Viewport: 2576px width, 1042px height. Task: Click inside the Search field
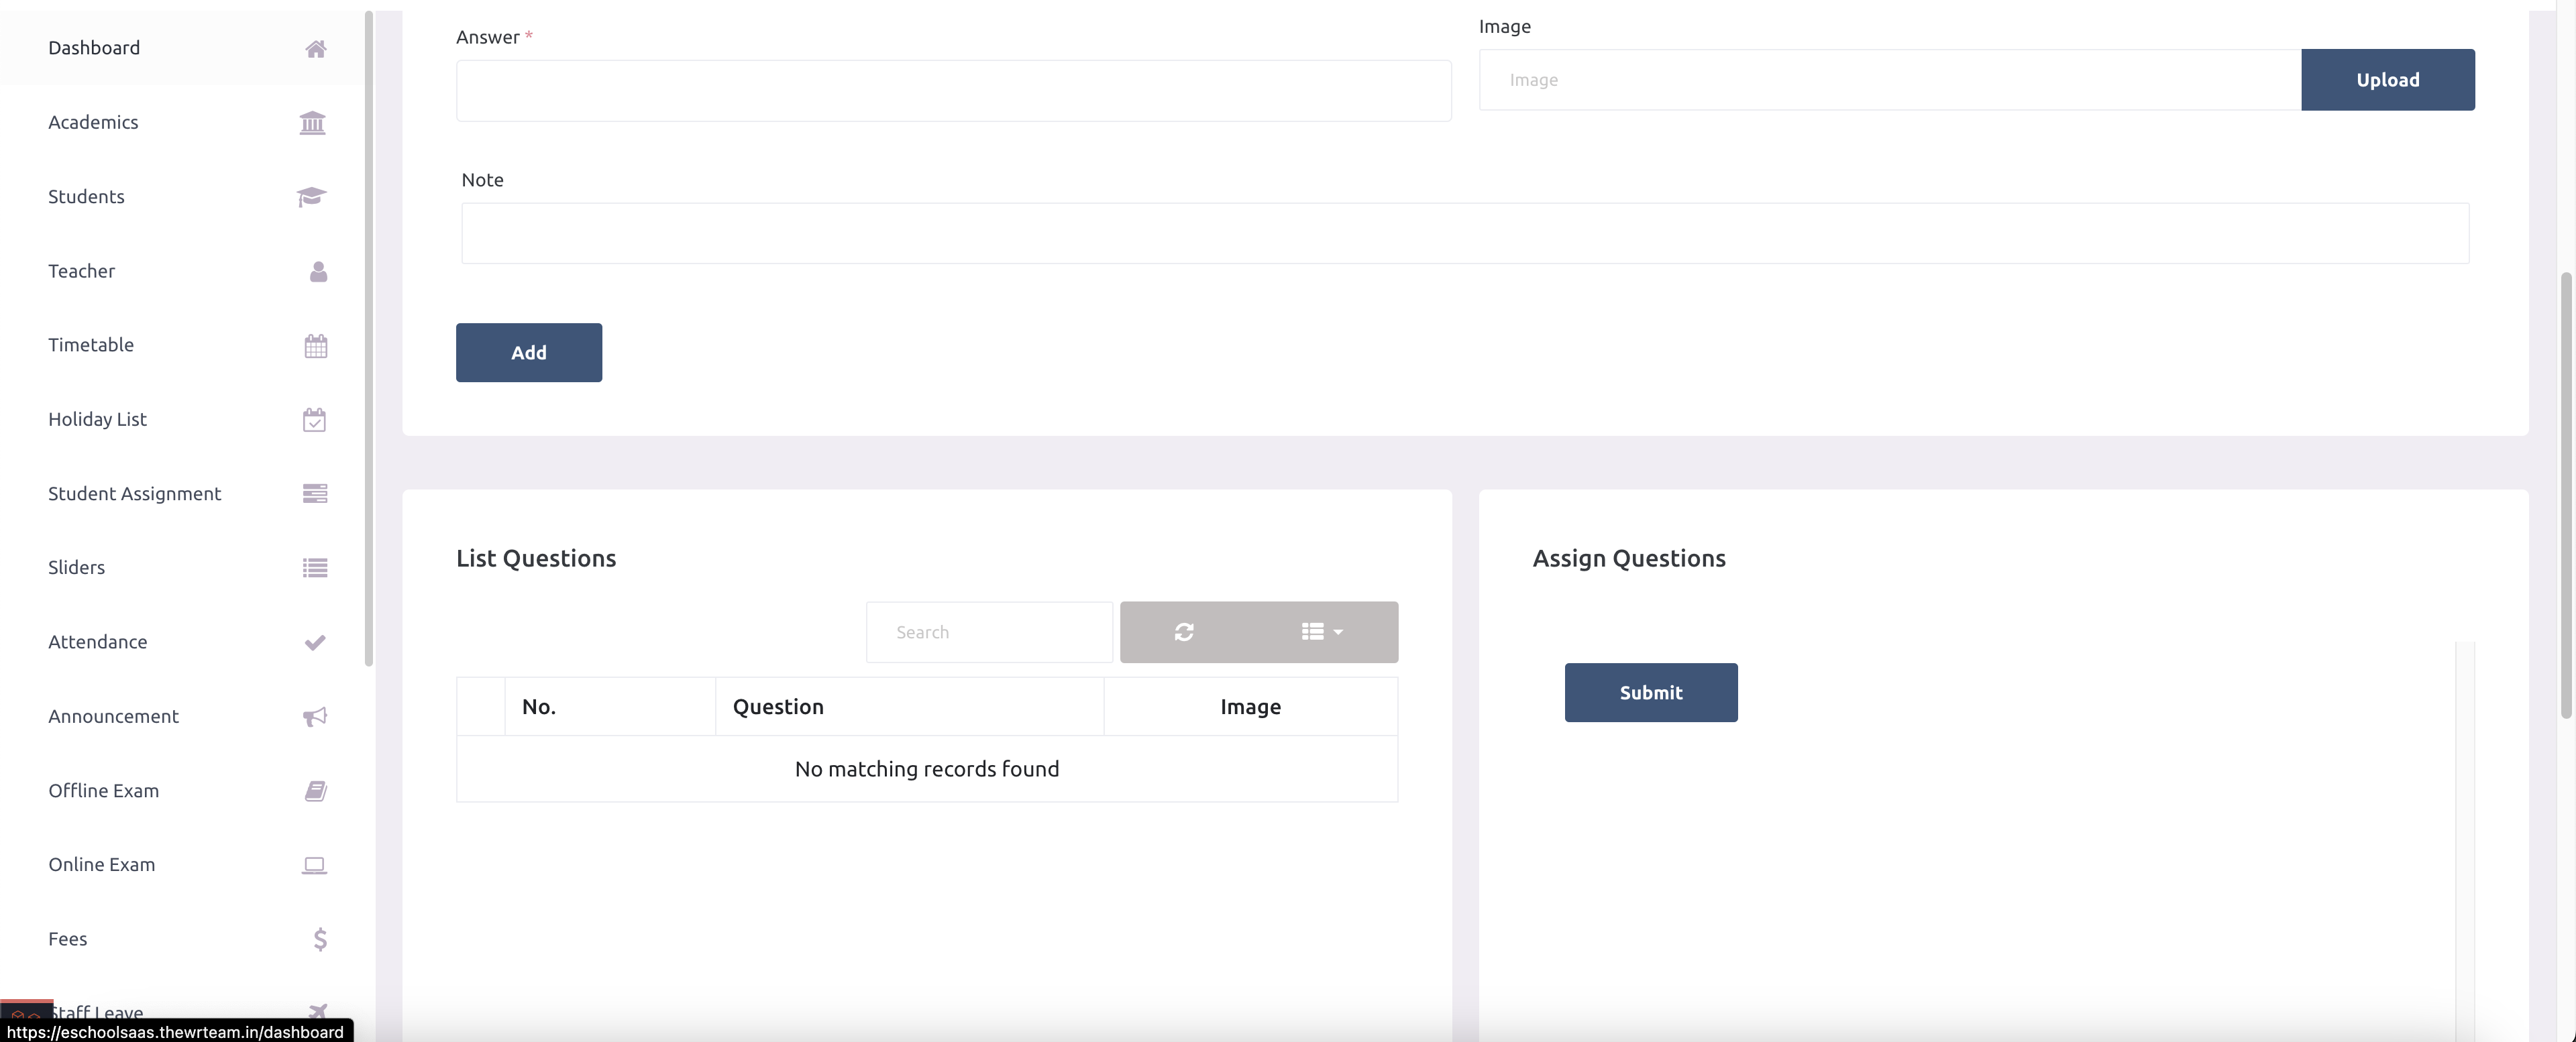tap(989, 632)
